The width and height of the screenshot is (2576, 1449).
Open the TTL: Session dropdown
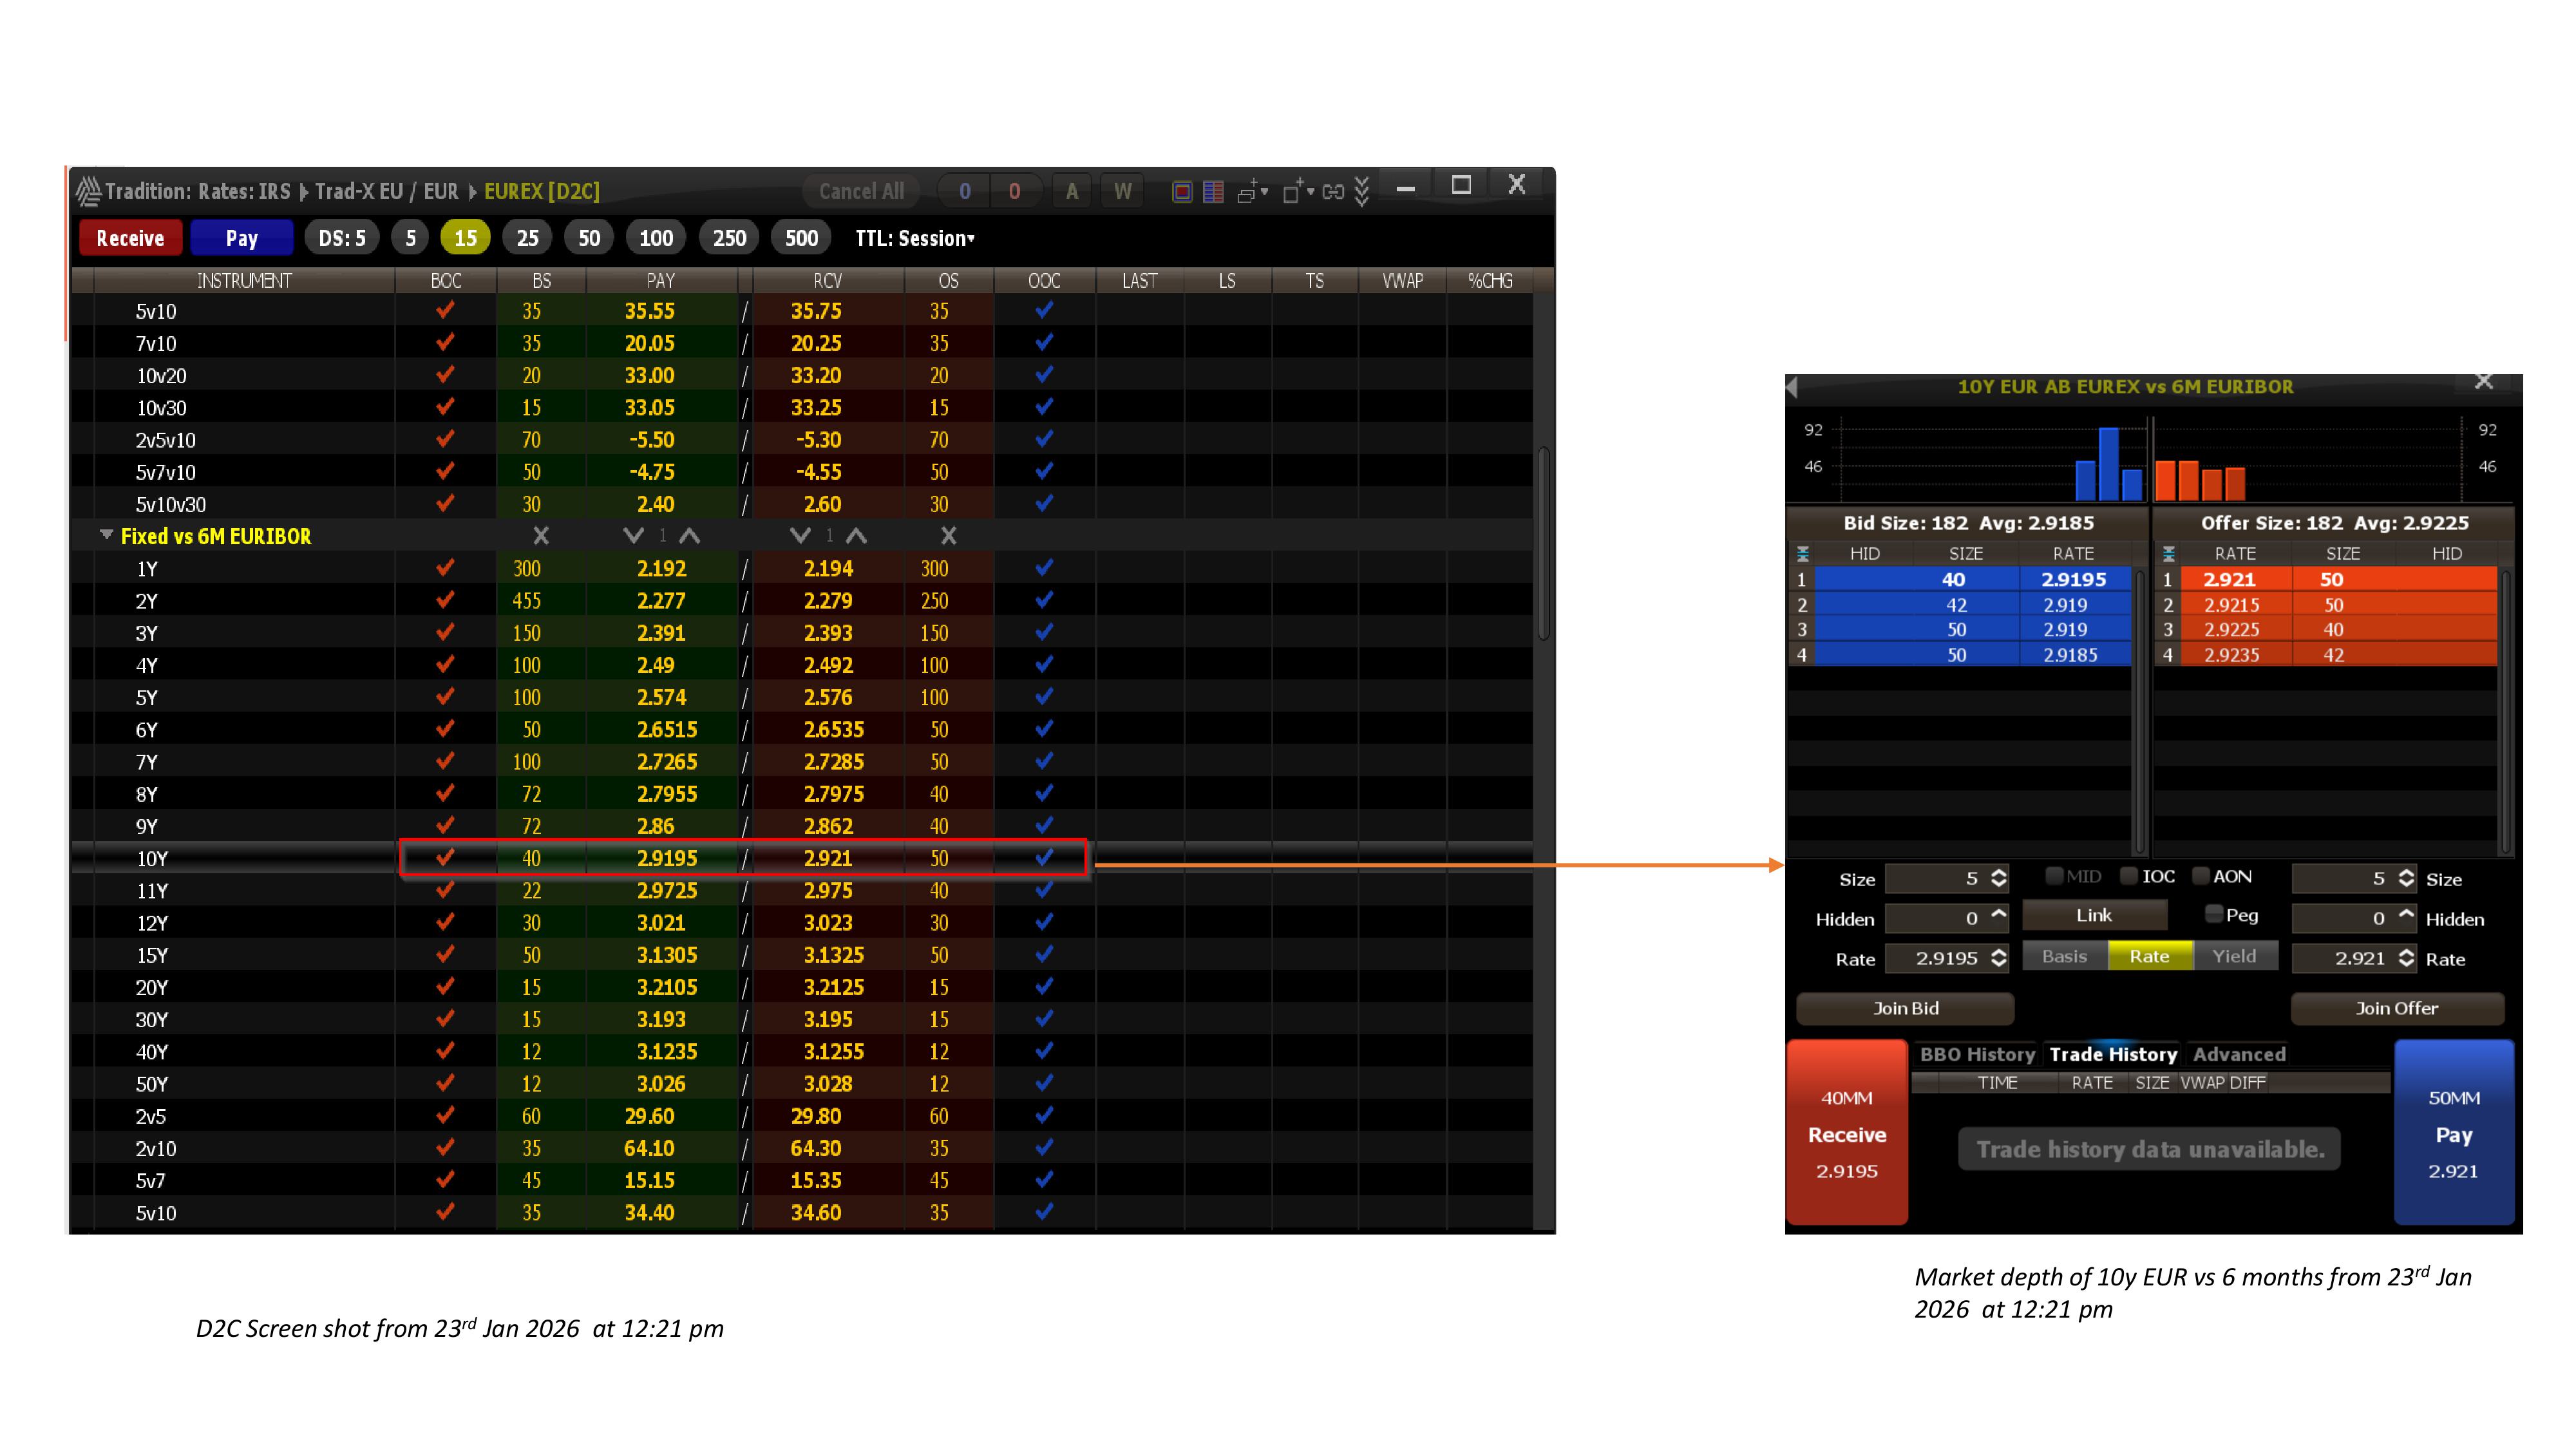pyautogui.click(x=915, y=238)
